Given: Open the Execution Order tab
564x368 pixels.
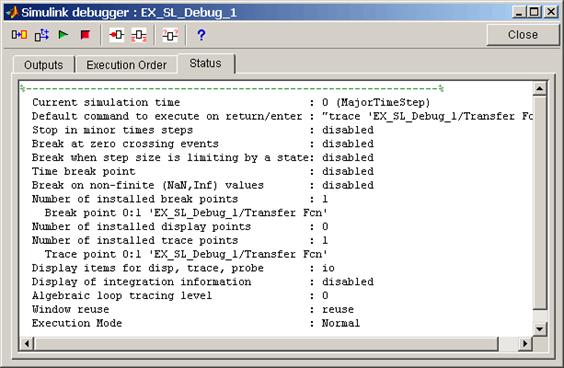Looking at the screenshot, I should 126,65.
